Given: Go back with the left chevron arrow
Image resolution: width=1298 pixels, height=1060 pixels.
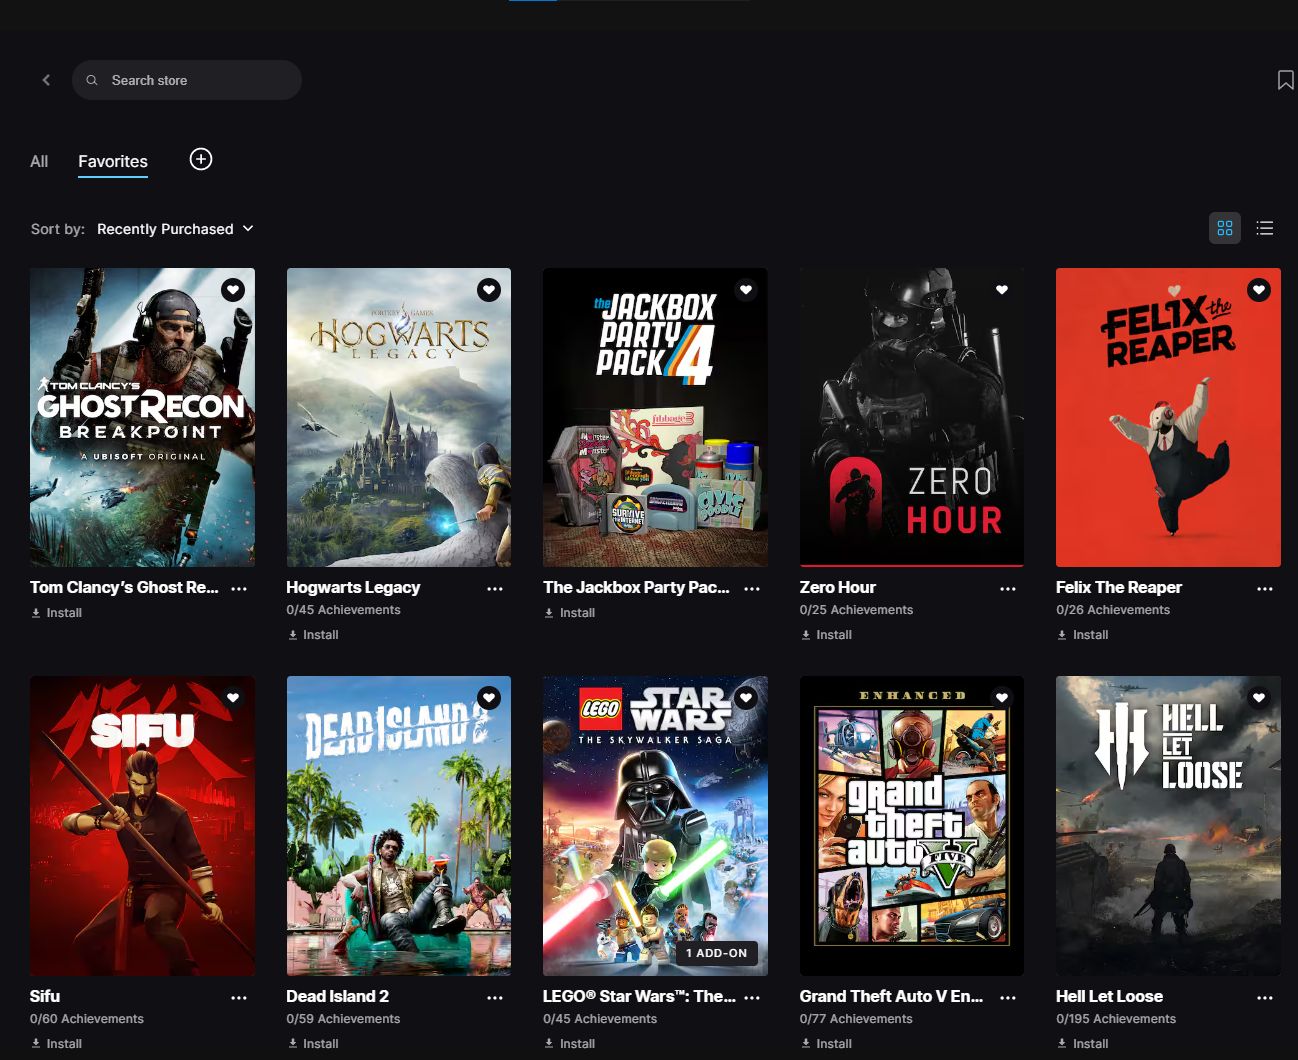Looking at the screenshot, I should [46, 80].
